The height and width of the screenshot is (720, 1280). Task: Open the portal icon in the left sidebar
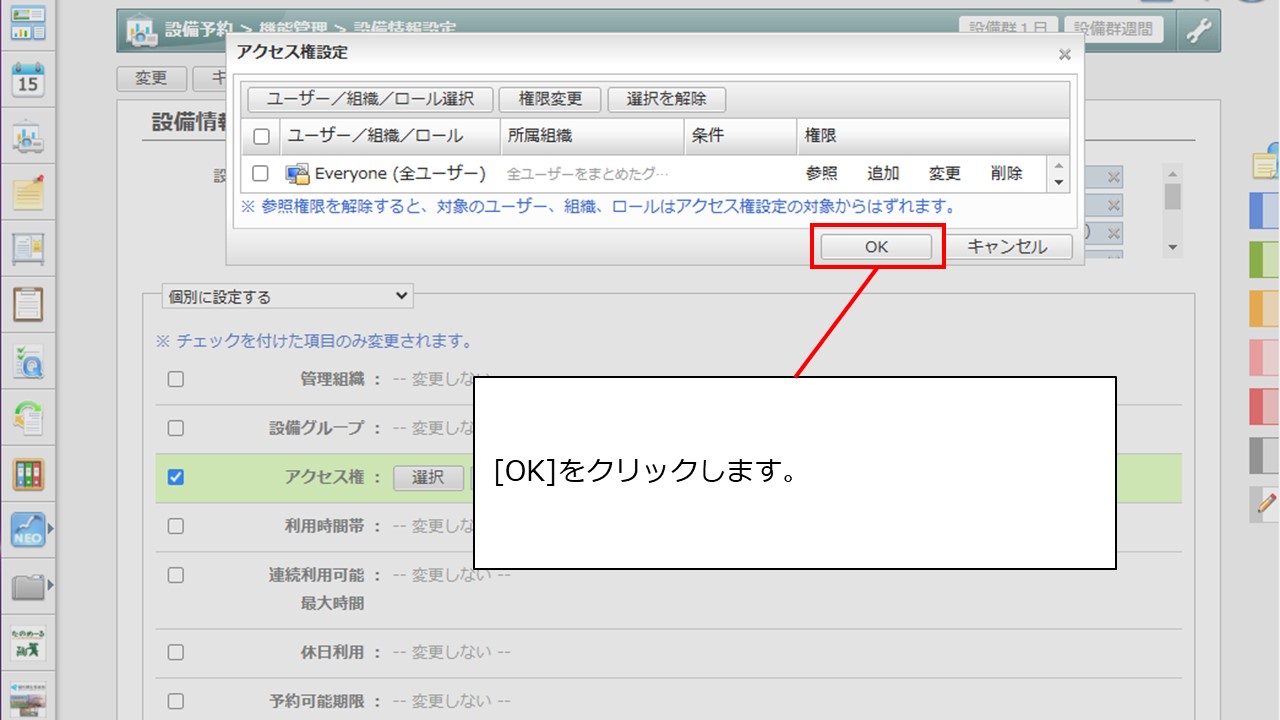click(x=28, y=23)
